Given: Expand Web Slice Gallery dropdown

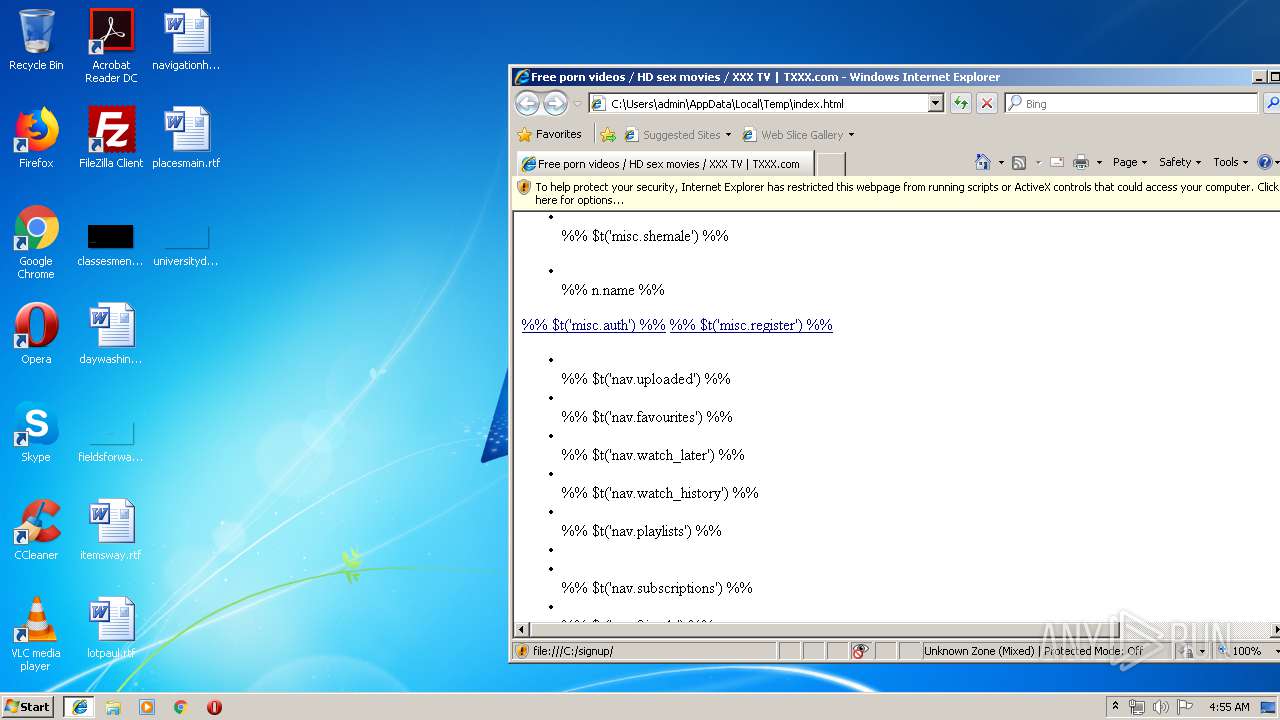Looking at the screenshot, I should click(x=851, y=135).
